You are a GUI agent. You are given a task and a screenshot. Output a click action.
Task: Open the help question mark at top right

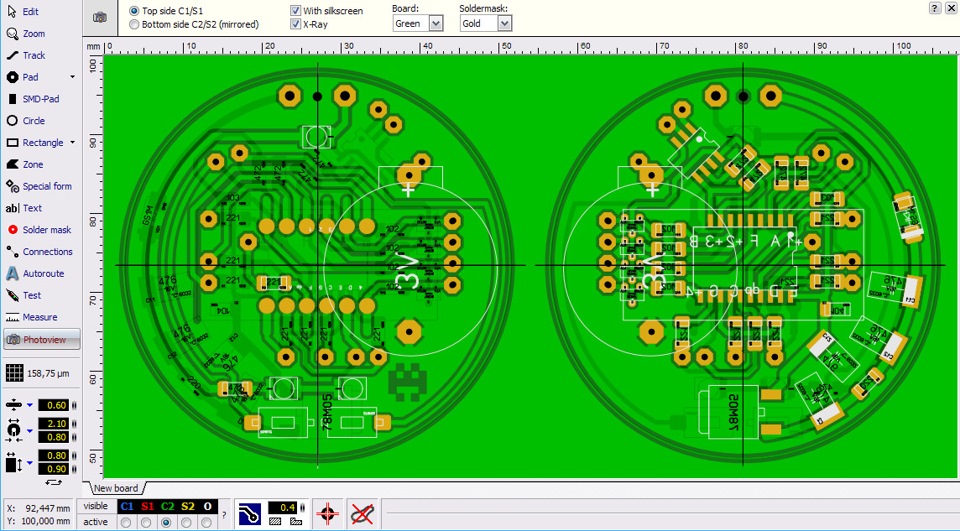click(935, 8)
